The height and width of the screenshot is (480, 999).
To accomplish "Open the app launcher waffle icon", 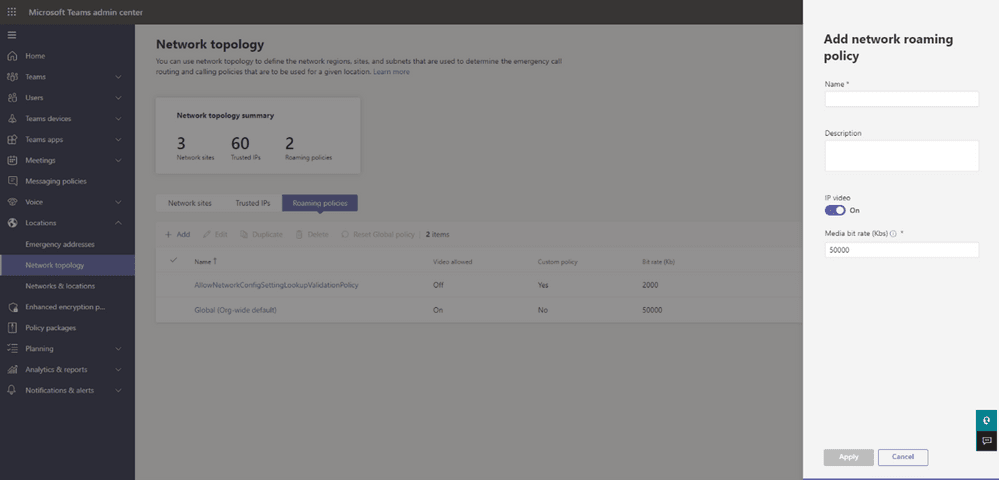I will point(12,11).
